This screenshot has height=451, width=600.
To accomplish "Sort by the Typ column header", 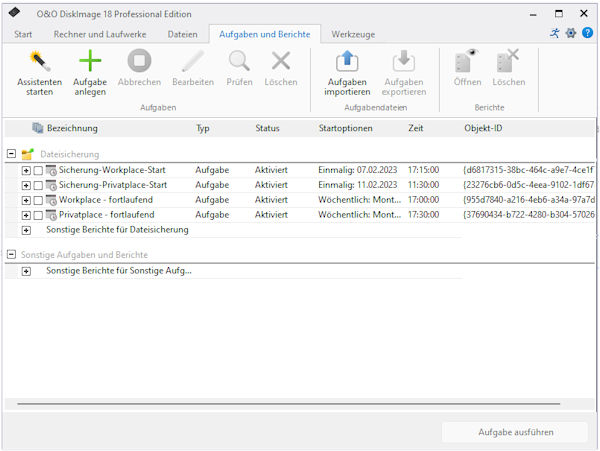I will pos(203,128).
